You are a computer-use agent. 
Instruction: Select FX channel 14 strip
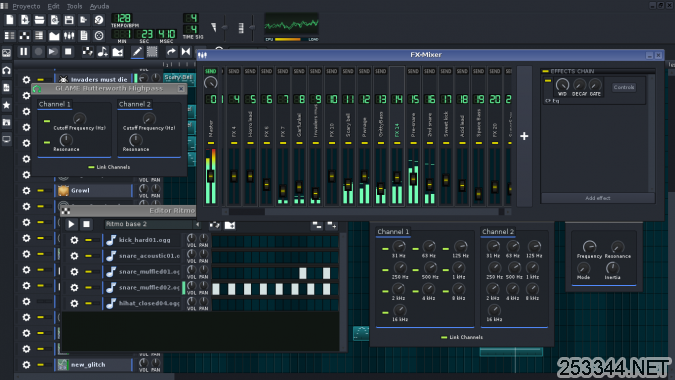pos(397,136)
